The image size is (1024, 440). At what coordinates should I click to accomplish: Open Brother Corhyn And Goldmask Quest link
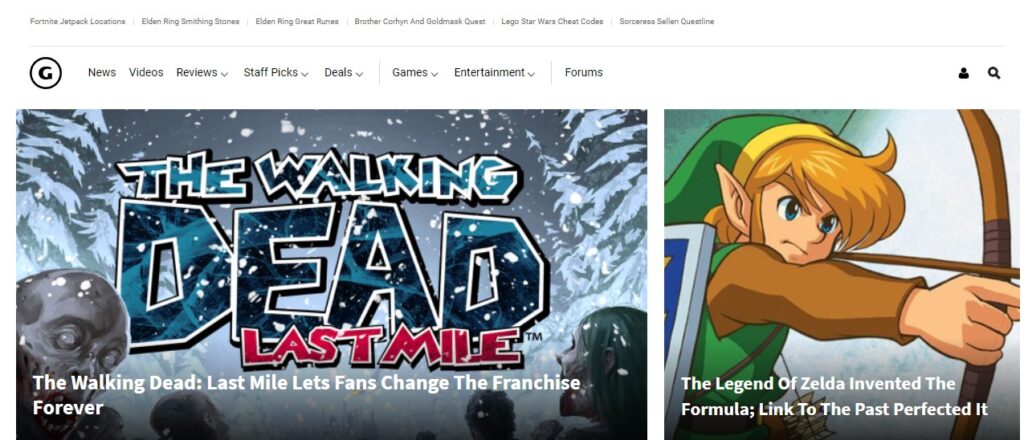pyautogui.click(x=420, y=22)
